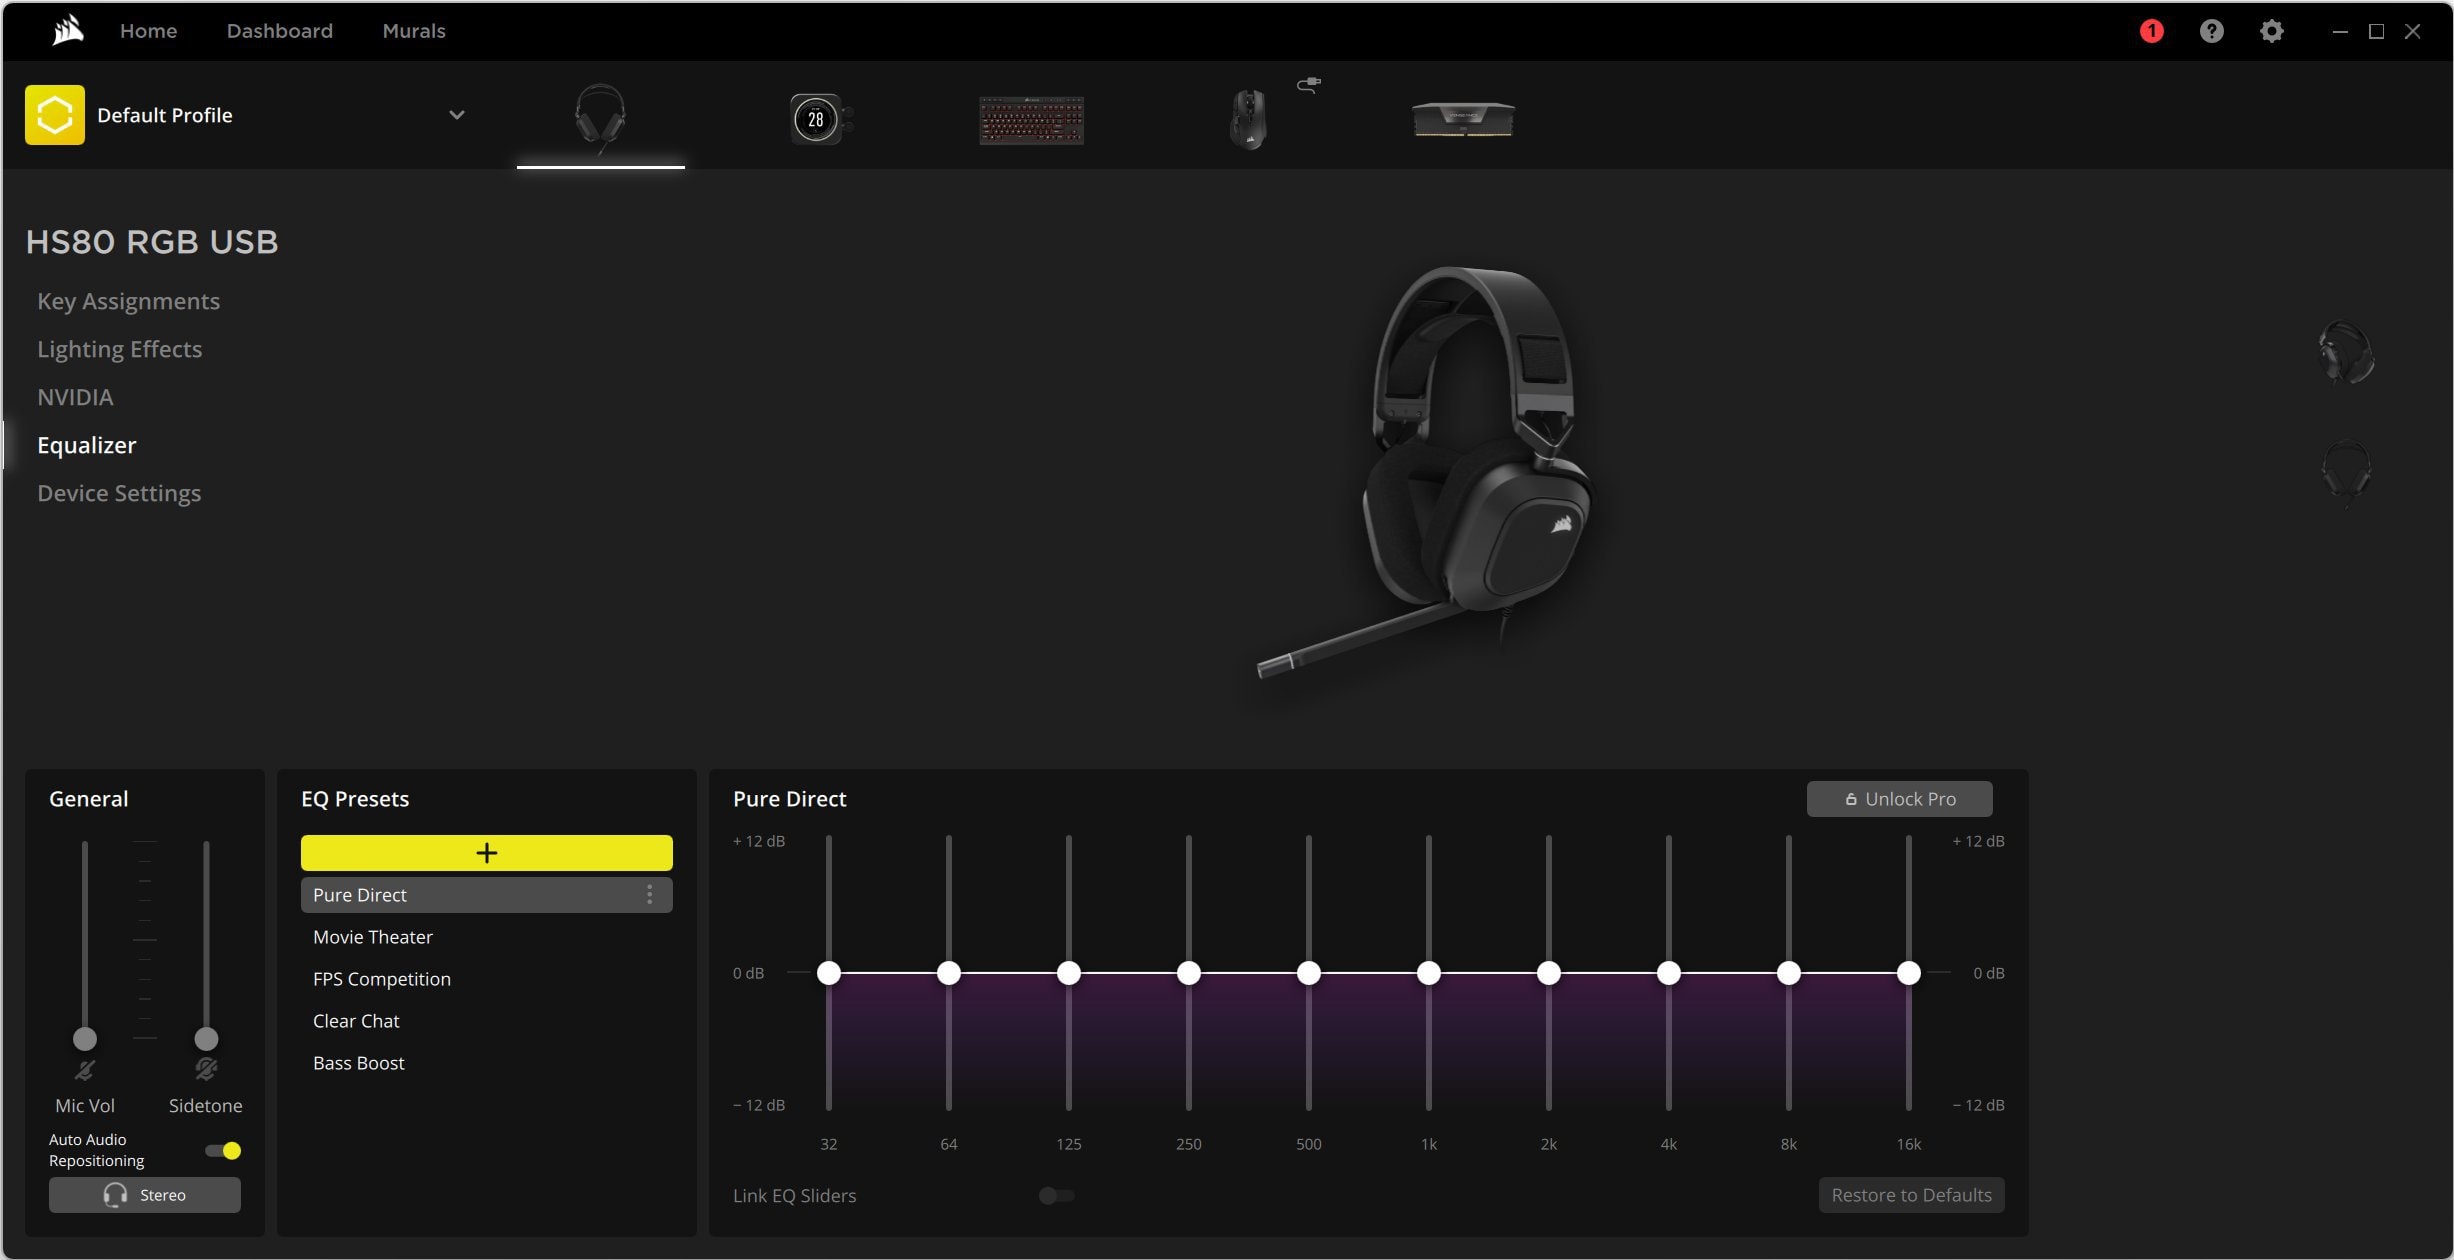2454x1260 pixels.
Task: Click the Stereo audio mode button
Action: coord(145,1195)
